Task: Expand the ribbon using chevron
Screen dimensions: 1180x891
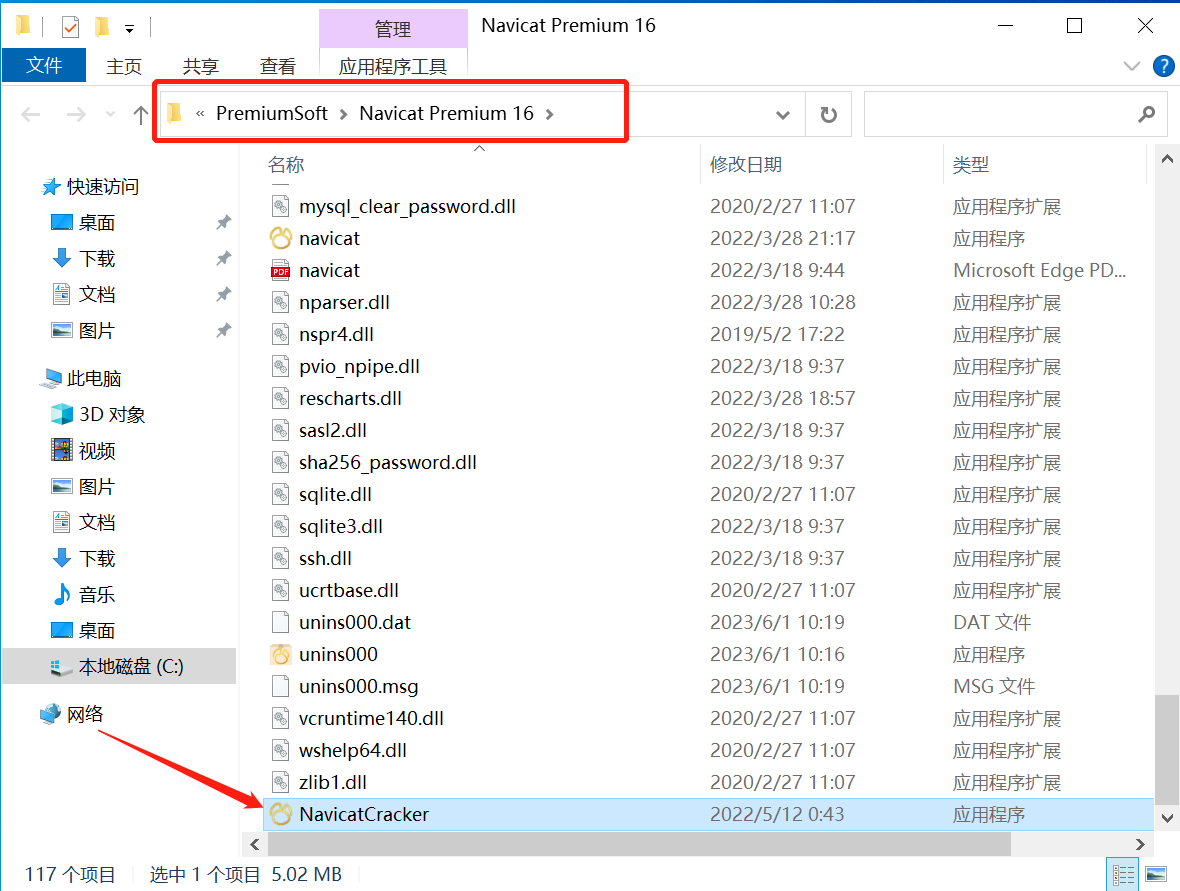Action: 1132,66
